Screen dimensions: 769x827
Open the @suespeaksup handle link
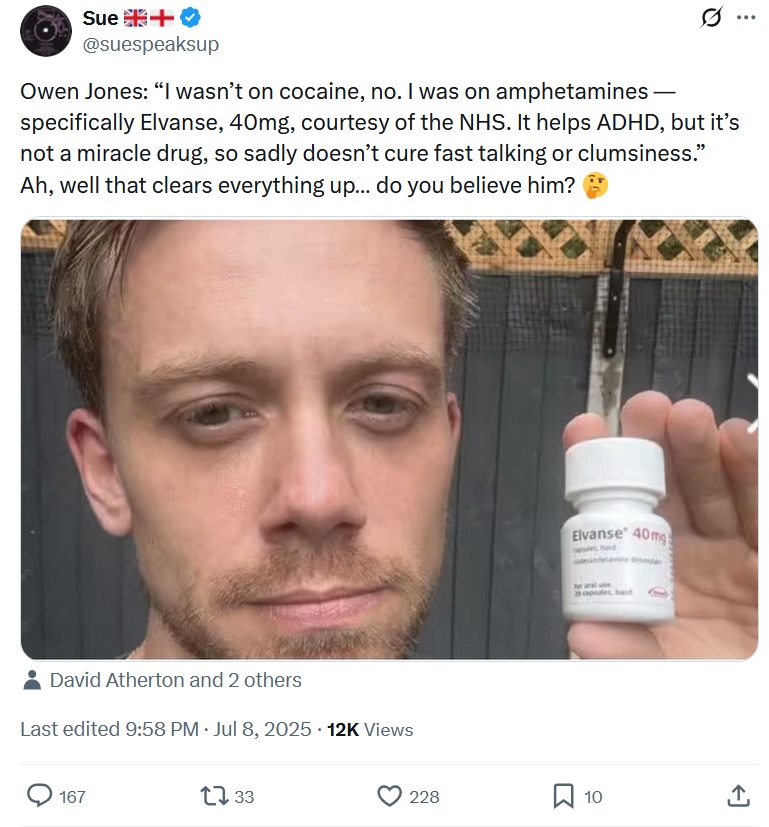pyautogui.click(x=151, y=44)
